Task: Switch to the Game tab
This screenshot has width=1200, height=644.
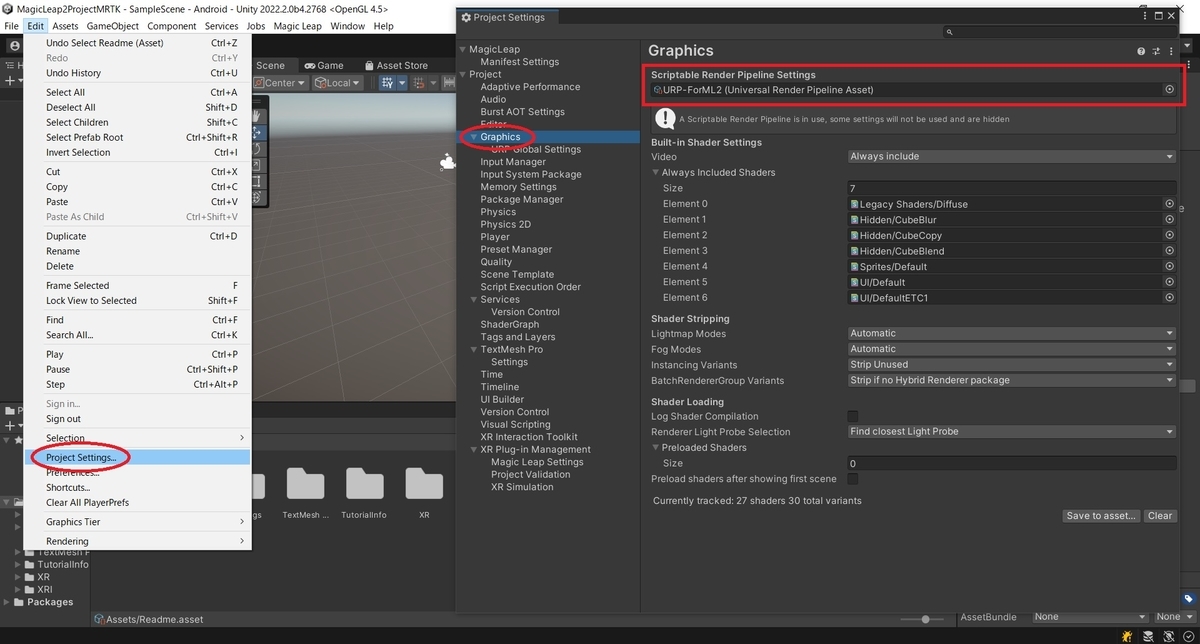Action: coord(324,65)
